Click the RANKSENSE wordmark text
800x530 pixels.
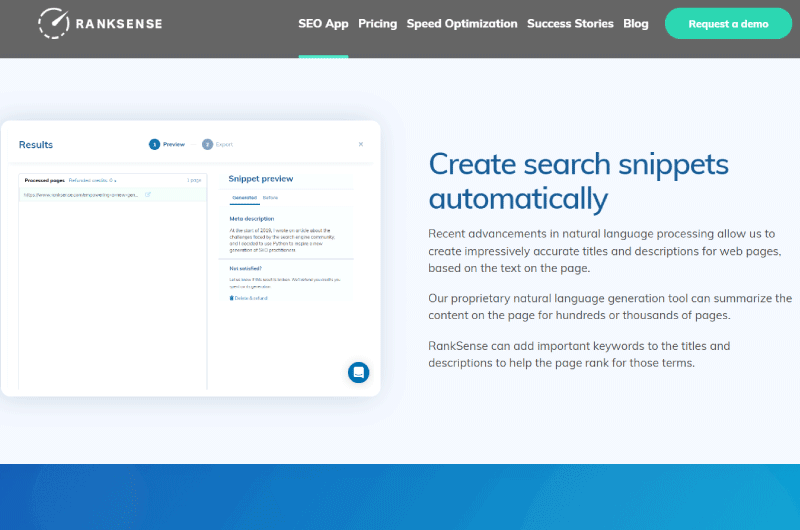tap(119, 23)
